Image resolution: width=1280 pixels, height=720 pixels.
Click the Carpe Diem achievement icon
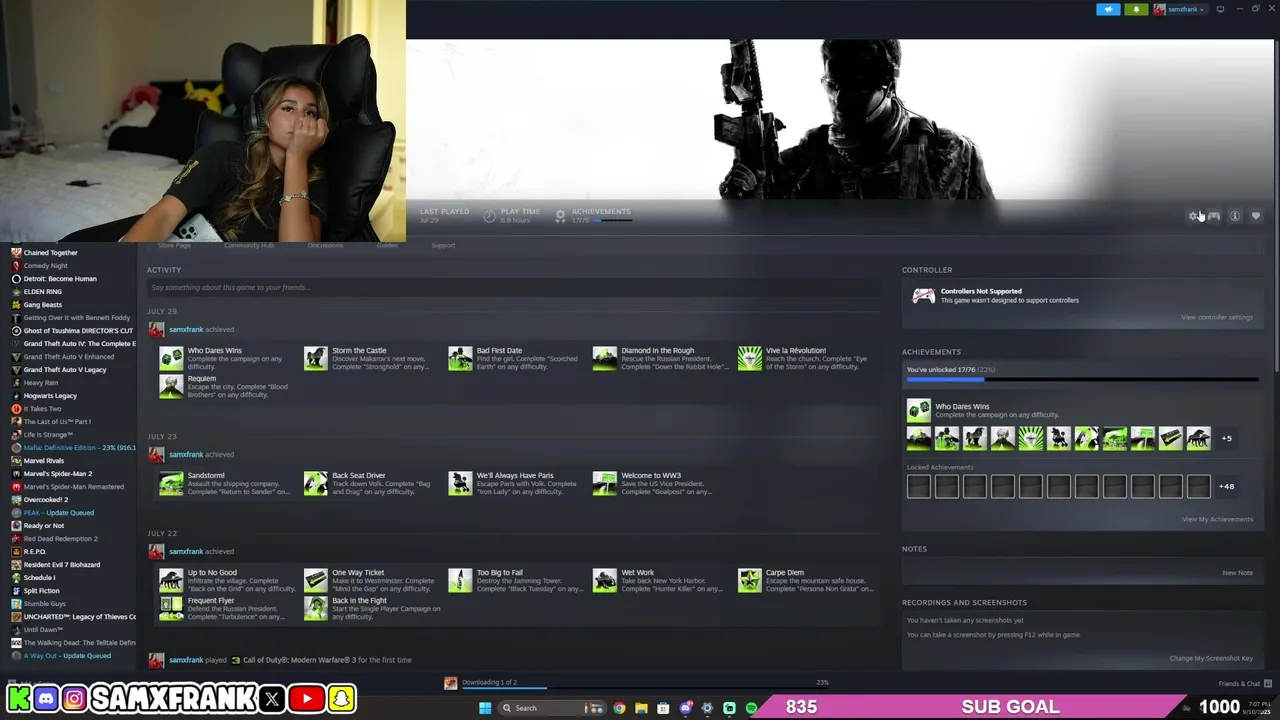pos(749,580)
